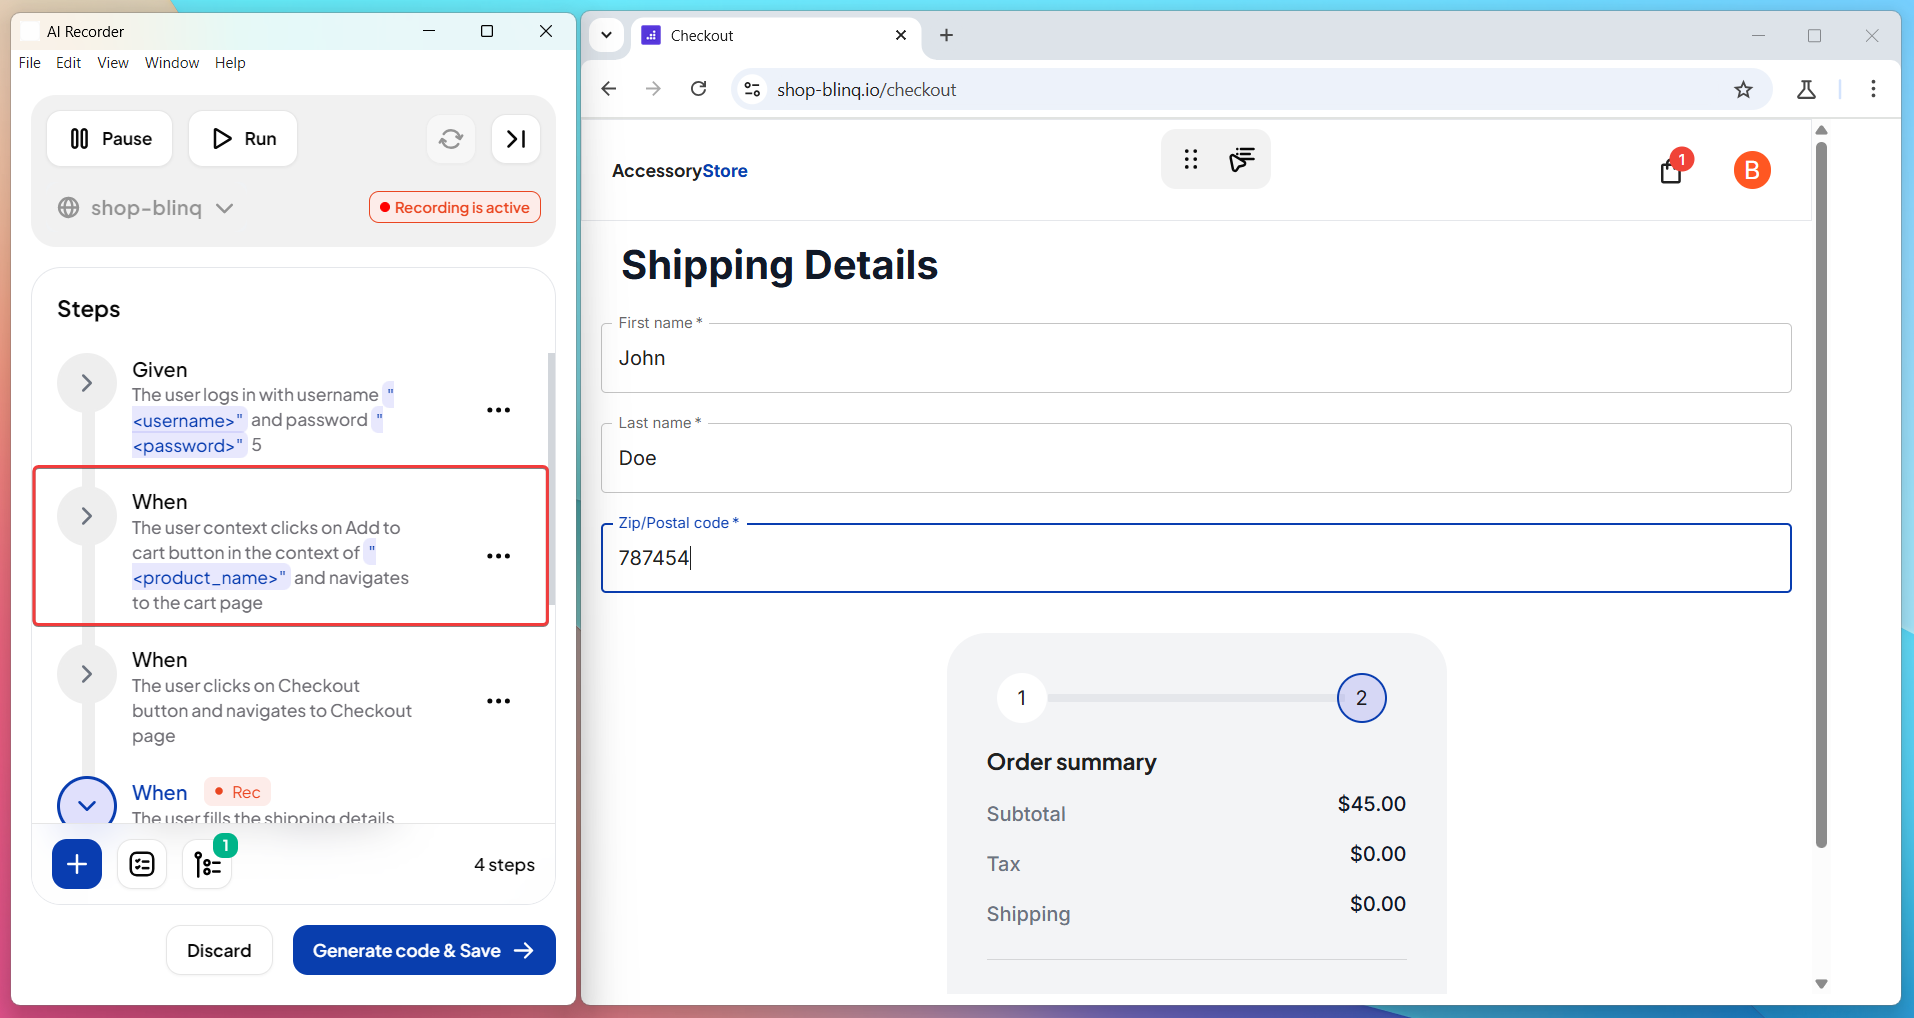Open the Window menu
The image size is (1914, 1018).
171,63
